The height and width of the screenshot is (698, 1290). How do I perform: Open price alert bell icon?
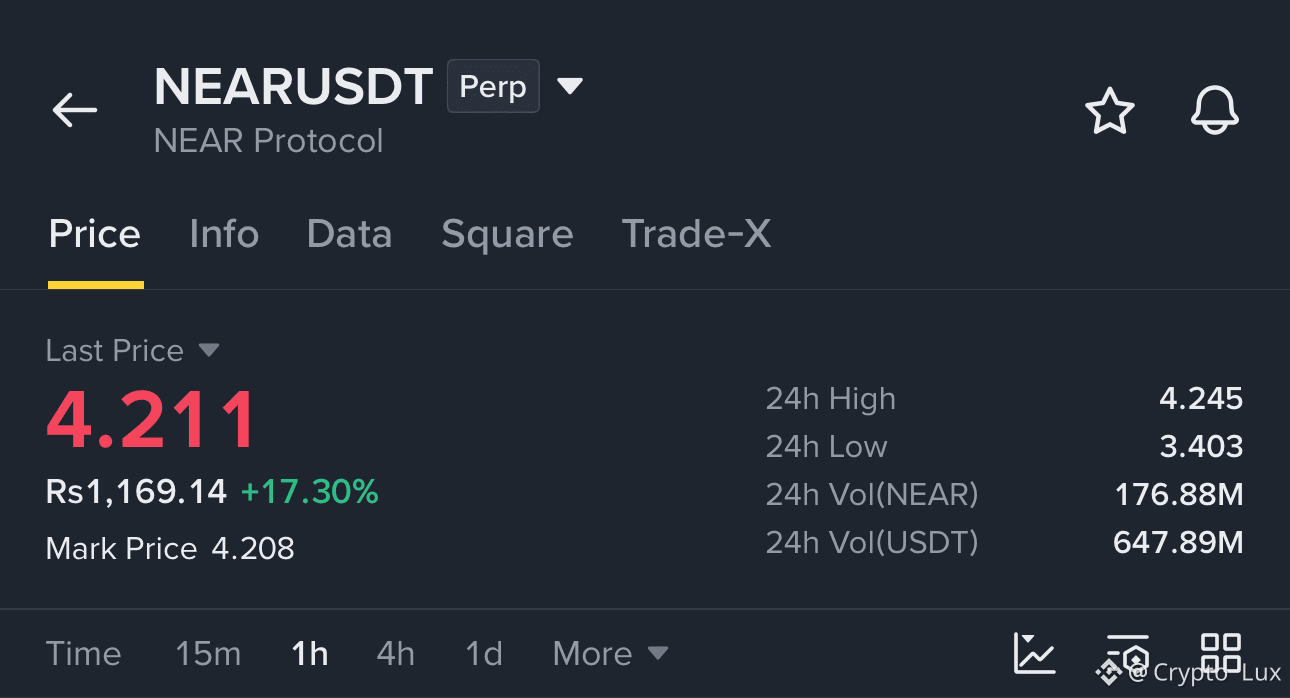pyautogui.click(x=1215, y=110)
